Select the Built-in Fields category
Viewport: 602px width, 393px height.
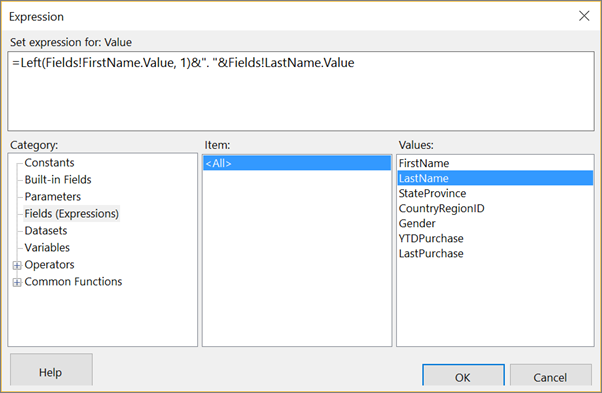click(x=58, y=180)
